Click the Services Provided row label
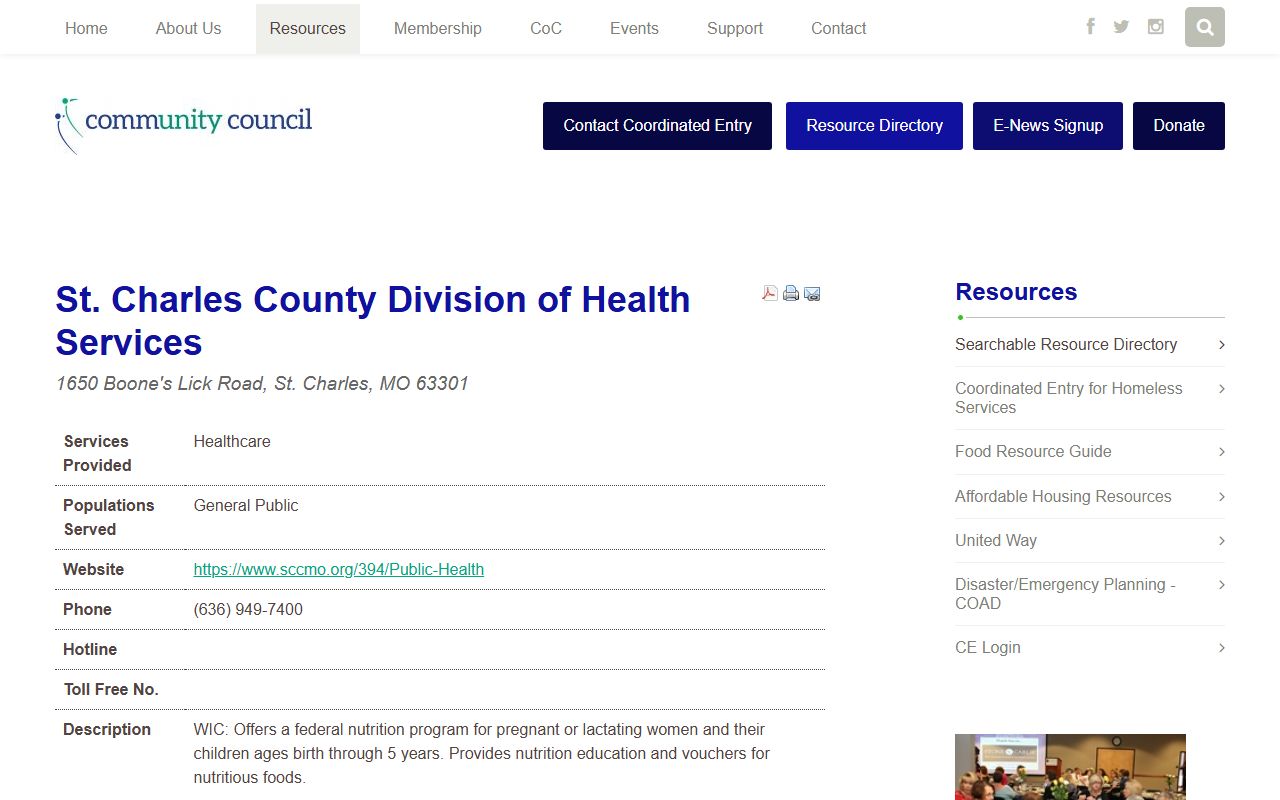This screenshot has width=1280, height=800. (97, 453)
